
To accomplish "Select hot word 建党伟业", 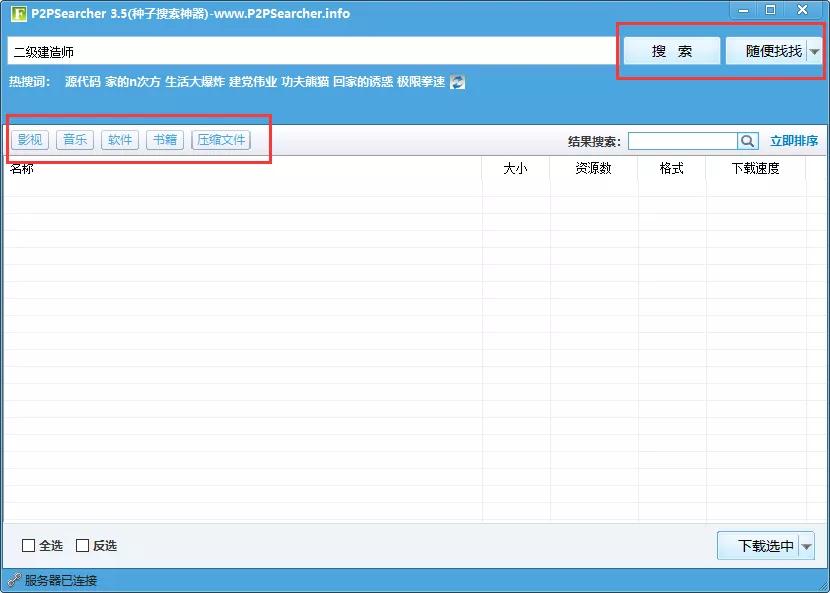I will point(253,82).
